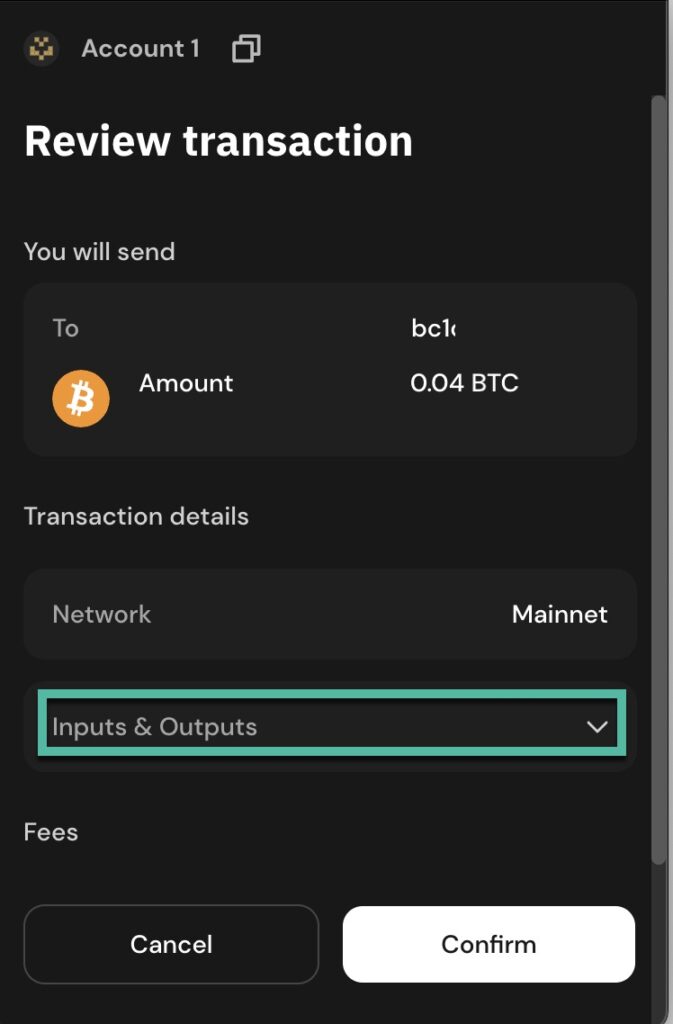Click the You will send label
The width and height of the screenshot is (673, 1024).
(99, 251)
